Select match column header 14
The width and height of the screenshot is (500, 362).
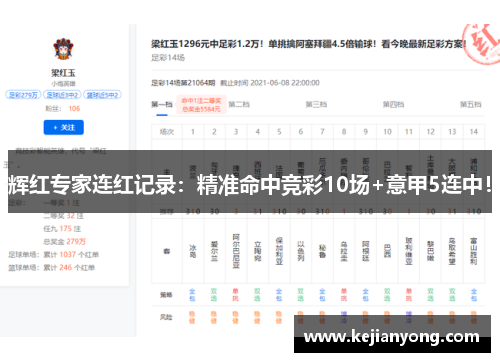pyautogui.click(x=474, y=132)
